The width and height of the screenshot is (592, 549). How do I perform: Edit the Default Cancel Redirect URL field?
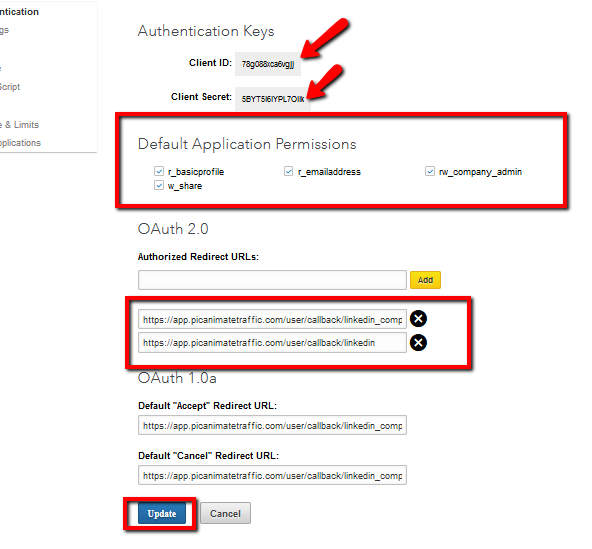coord(272,475)
